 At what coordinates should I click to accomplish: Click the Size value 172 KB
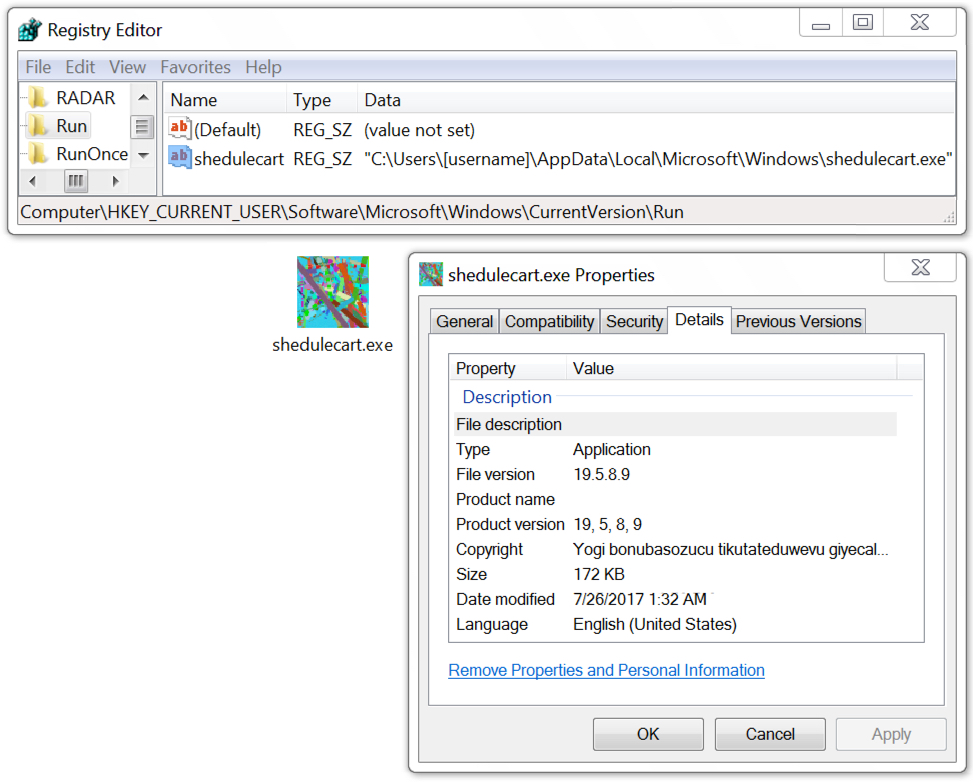click(599, 574)
